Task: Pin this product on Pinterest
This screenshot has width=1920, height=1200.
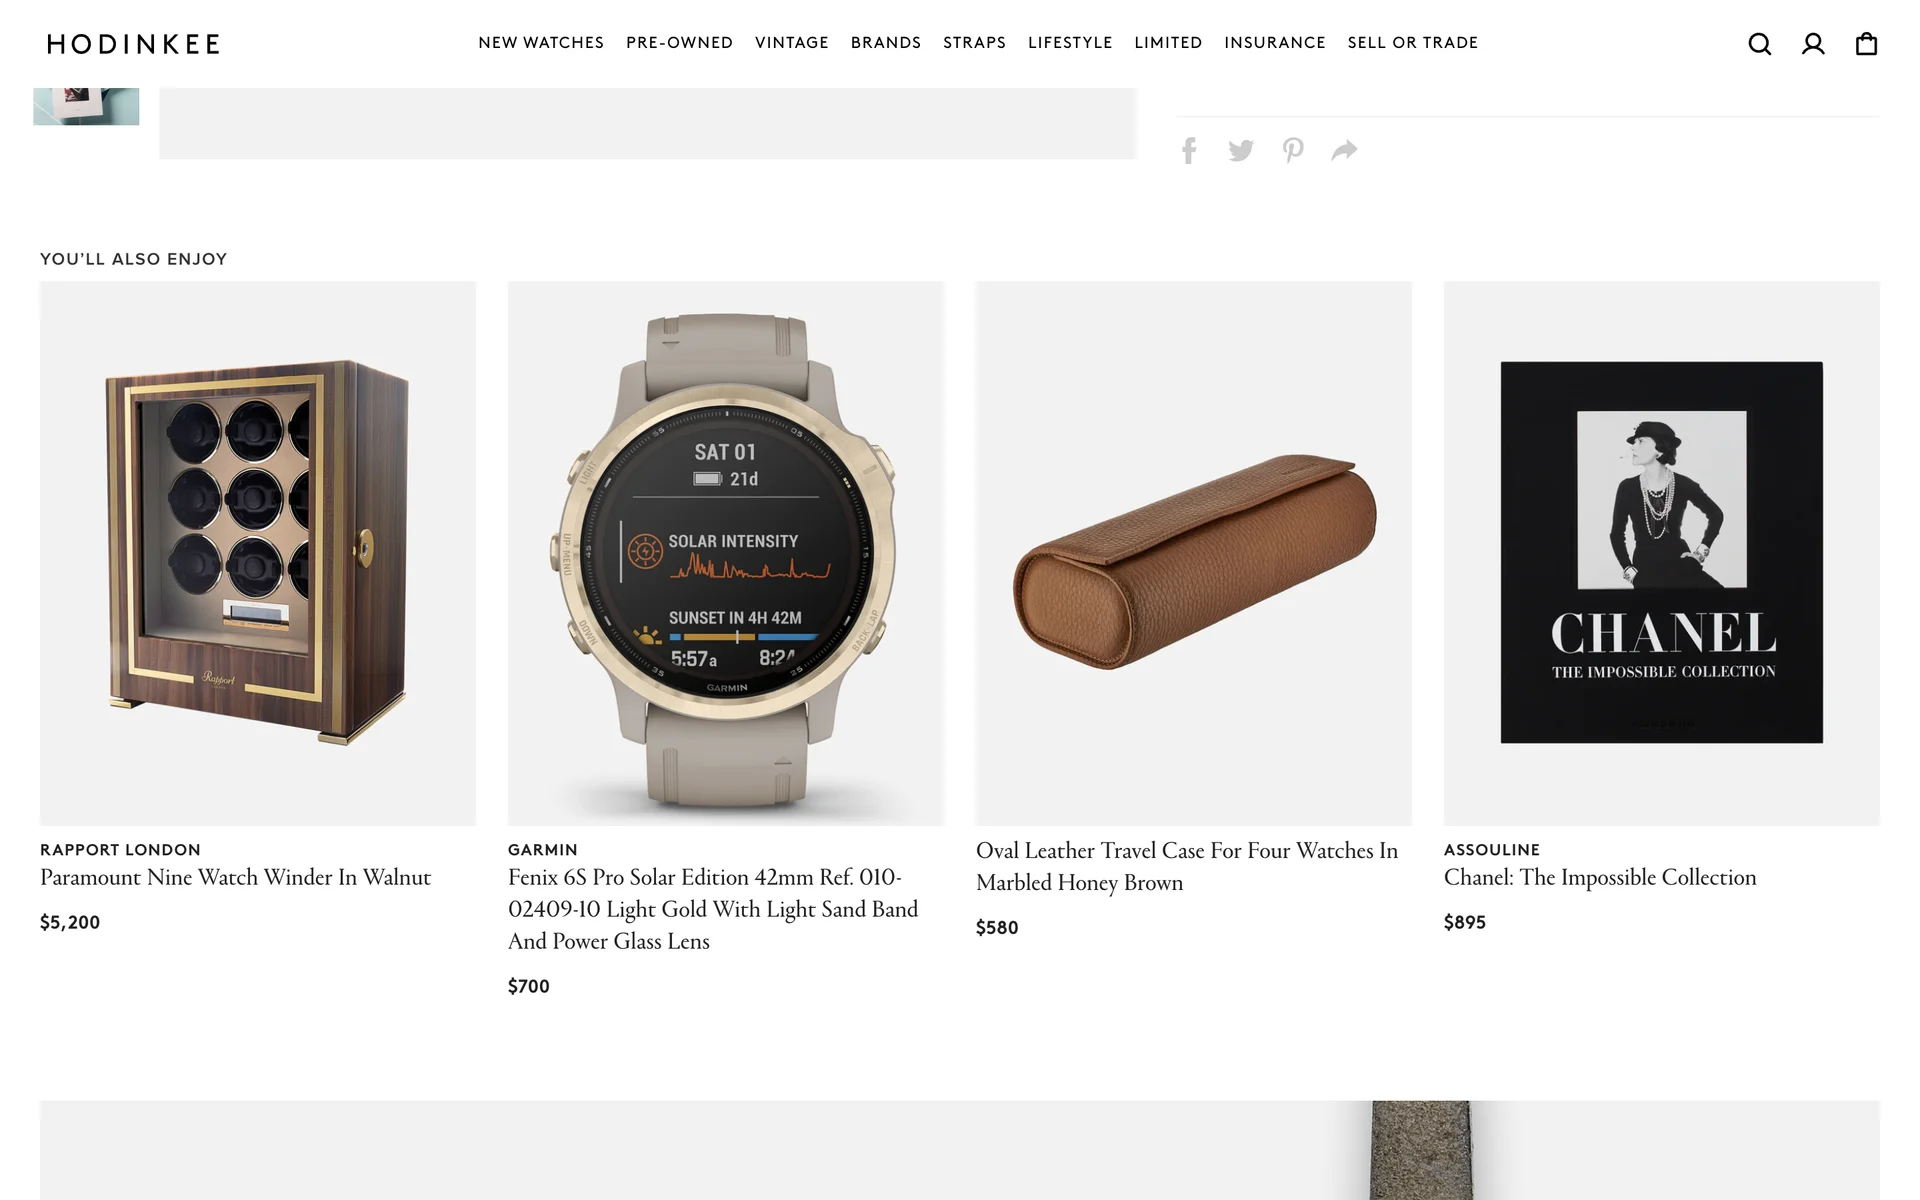Action: 1293,151
